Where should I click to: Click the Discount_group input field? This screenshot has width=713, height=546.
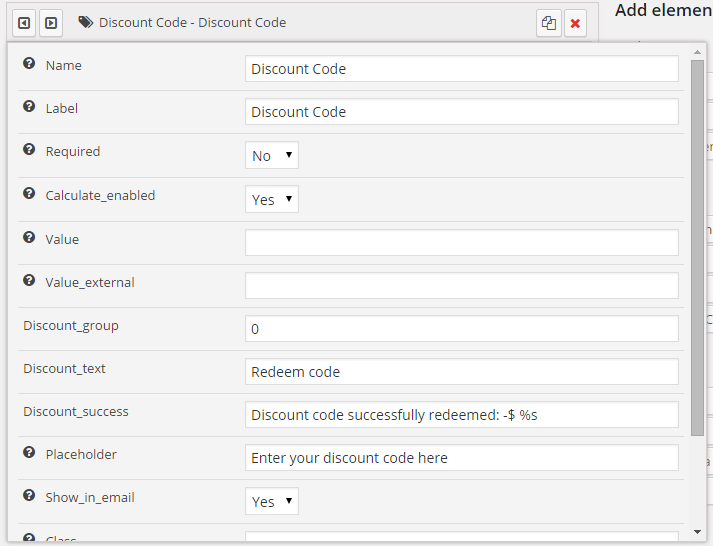(x=461, y=329)
